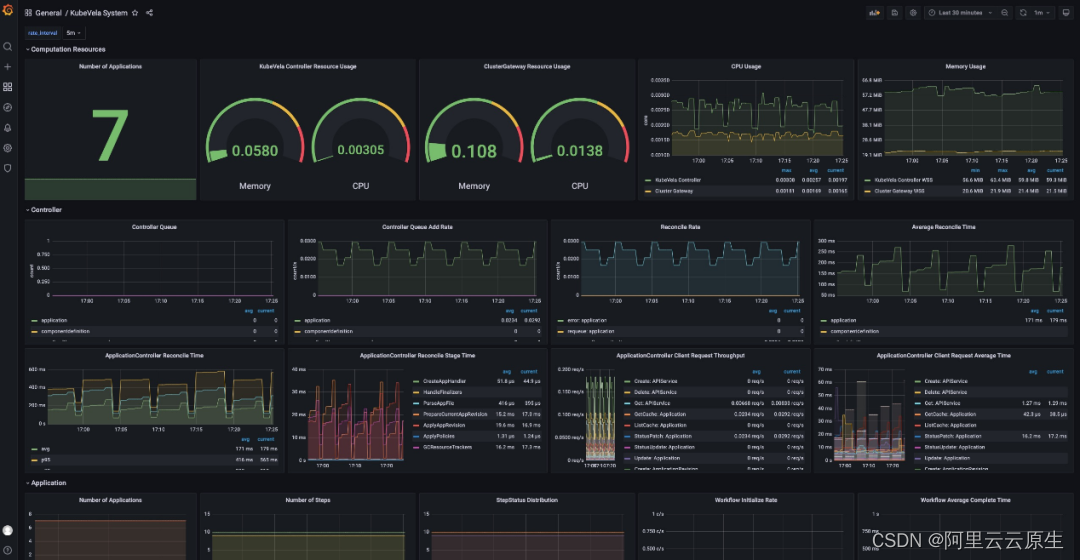Open the Last 30 minutes time picker
This screenshot has height=560, width=1080.
960,13
